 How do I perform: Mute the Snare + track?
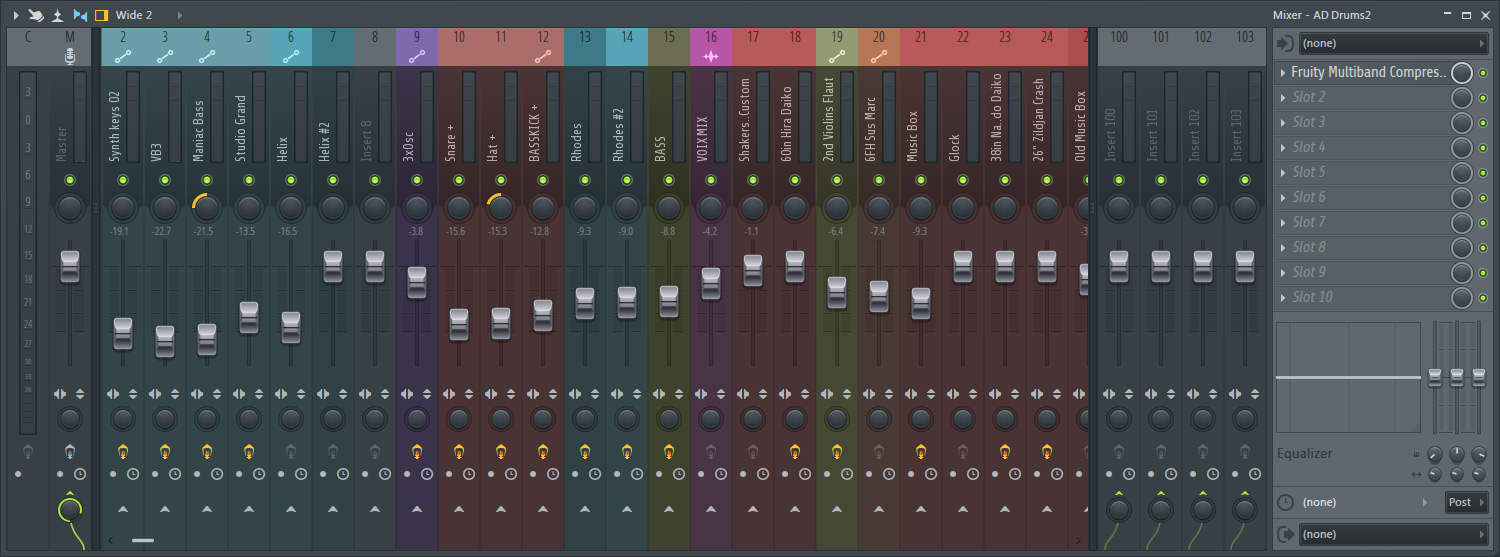(x=459, y=180)
